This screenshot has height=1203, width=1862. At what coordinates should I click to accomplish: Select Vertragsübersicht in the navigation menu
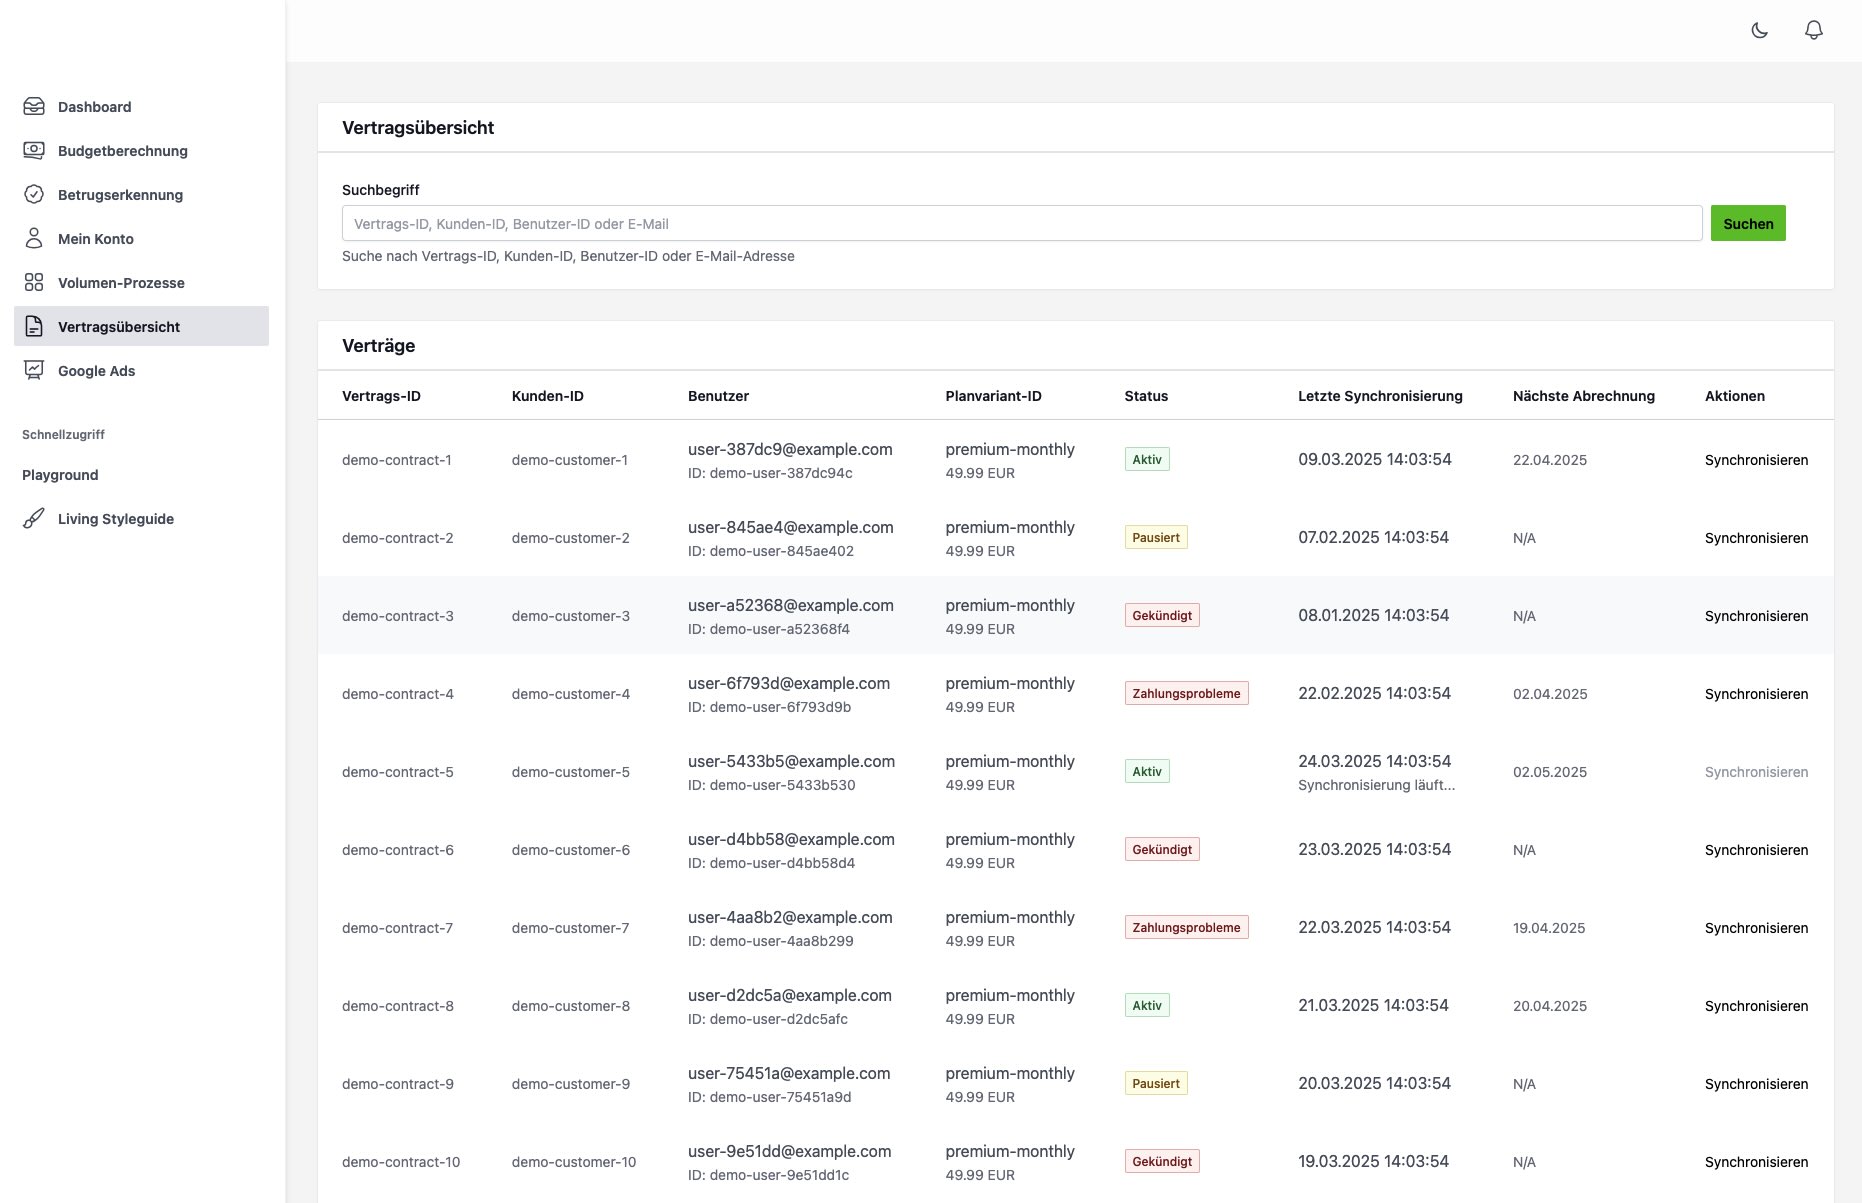pos(118,326)
